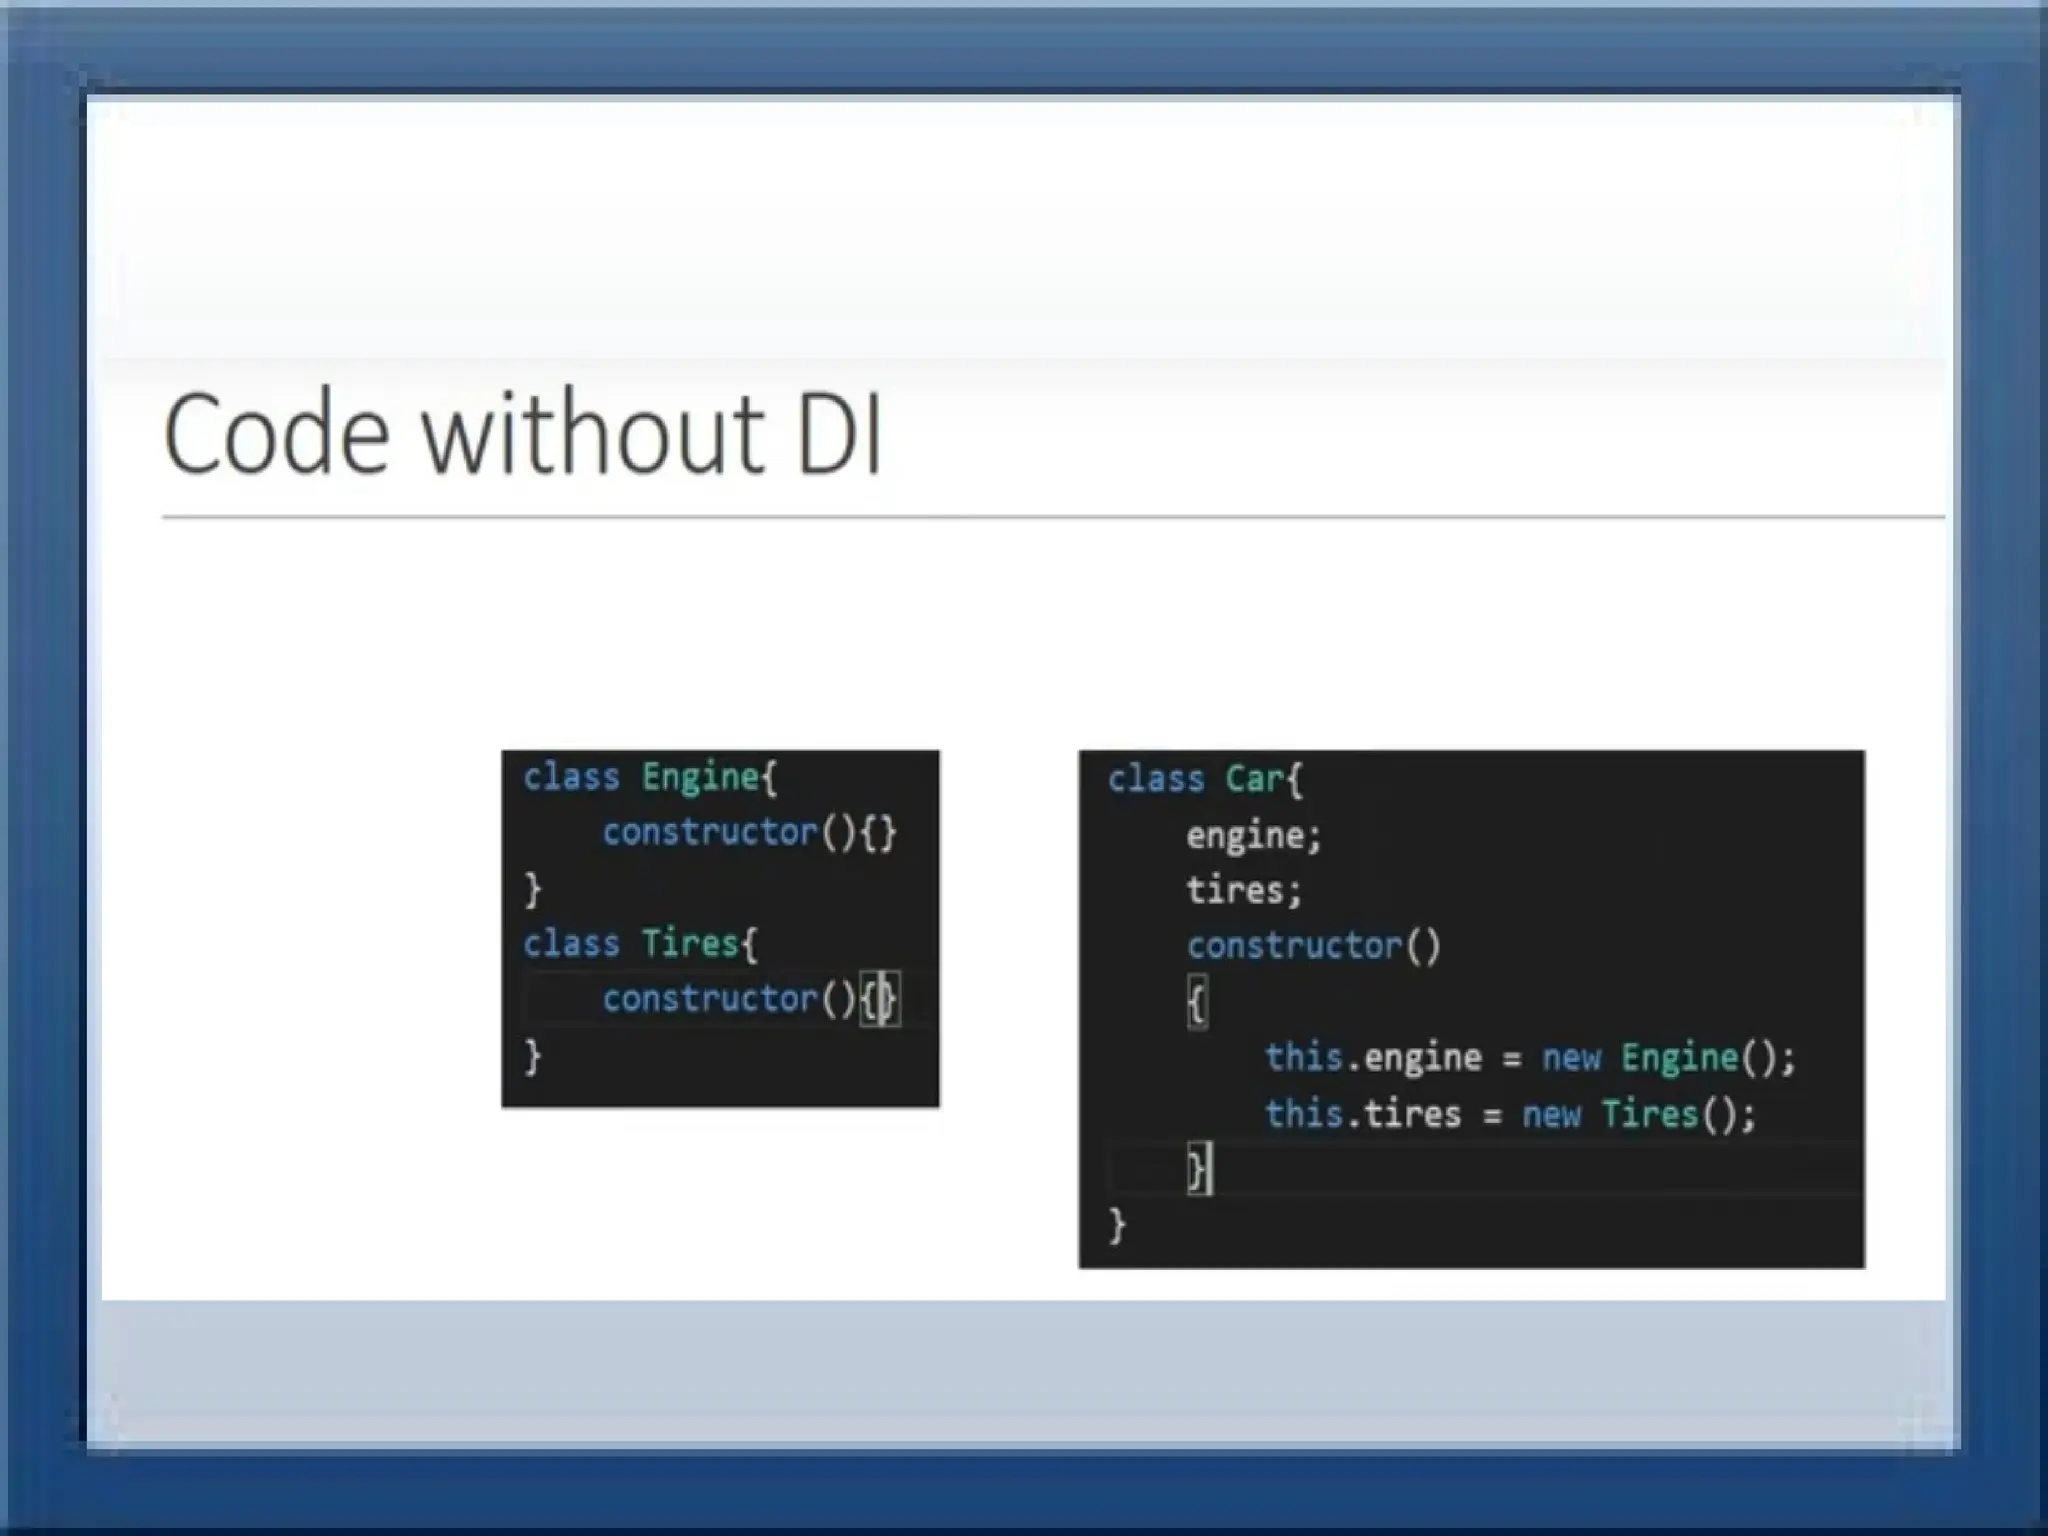Viewport: 2048px width, 1536px height.
Task: Click the slide title 'Code without DI'
Action: (x=523, y=433)
